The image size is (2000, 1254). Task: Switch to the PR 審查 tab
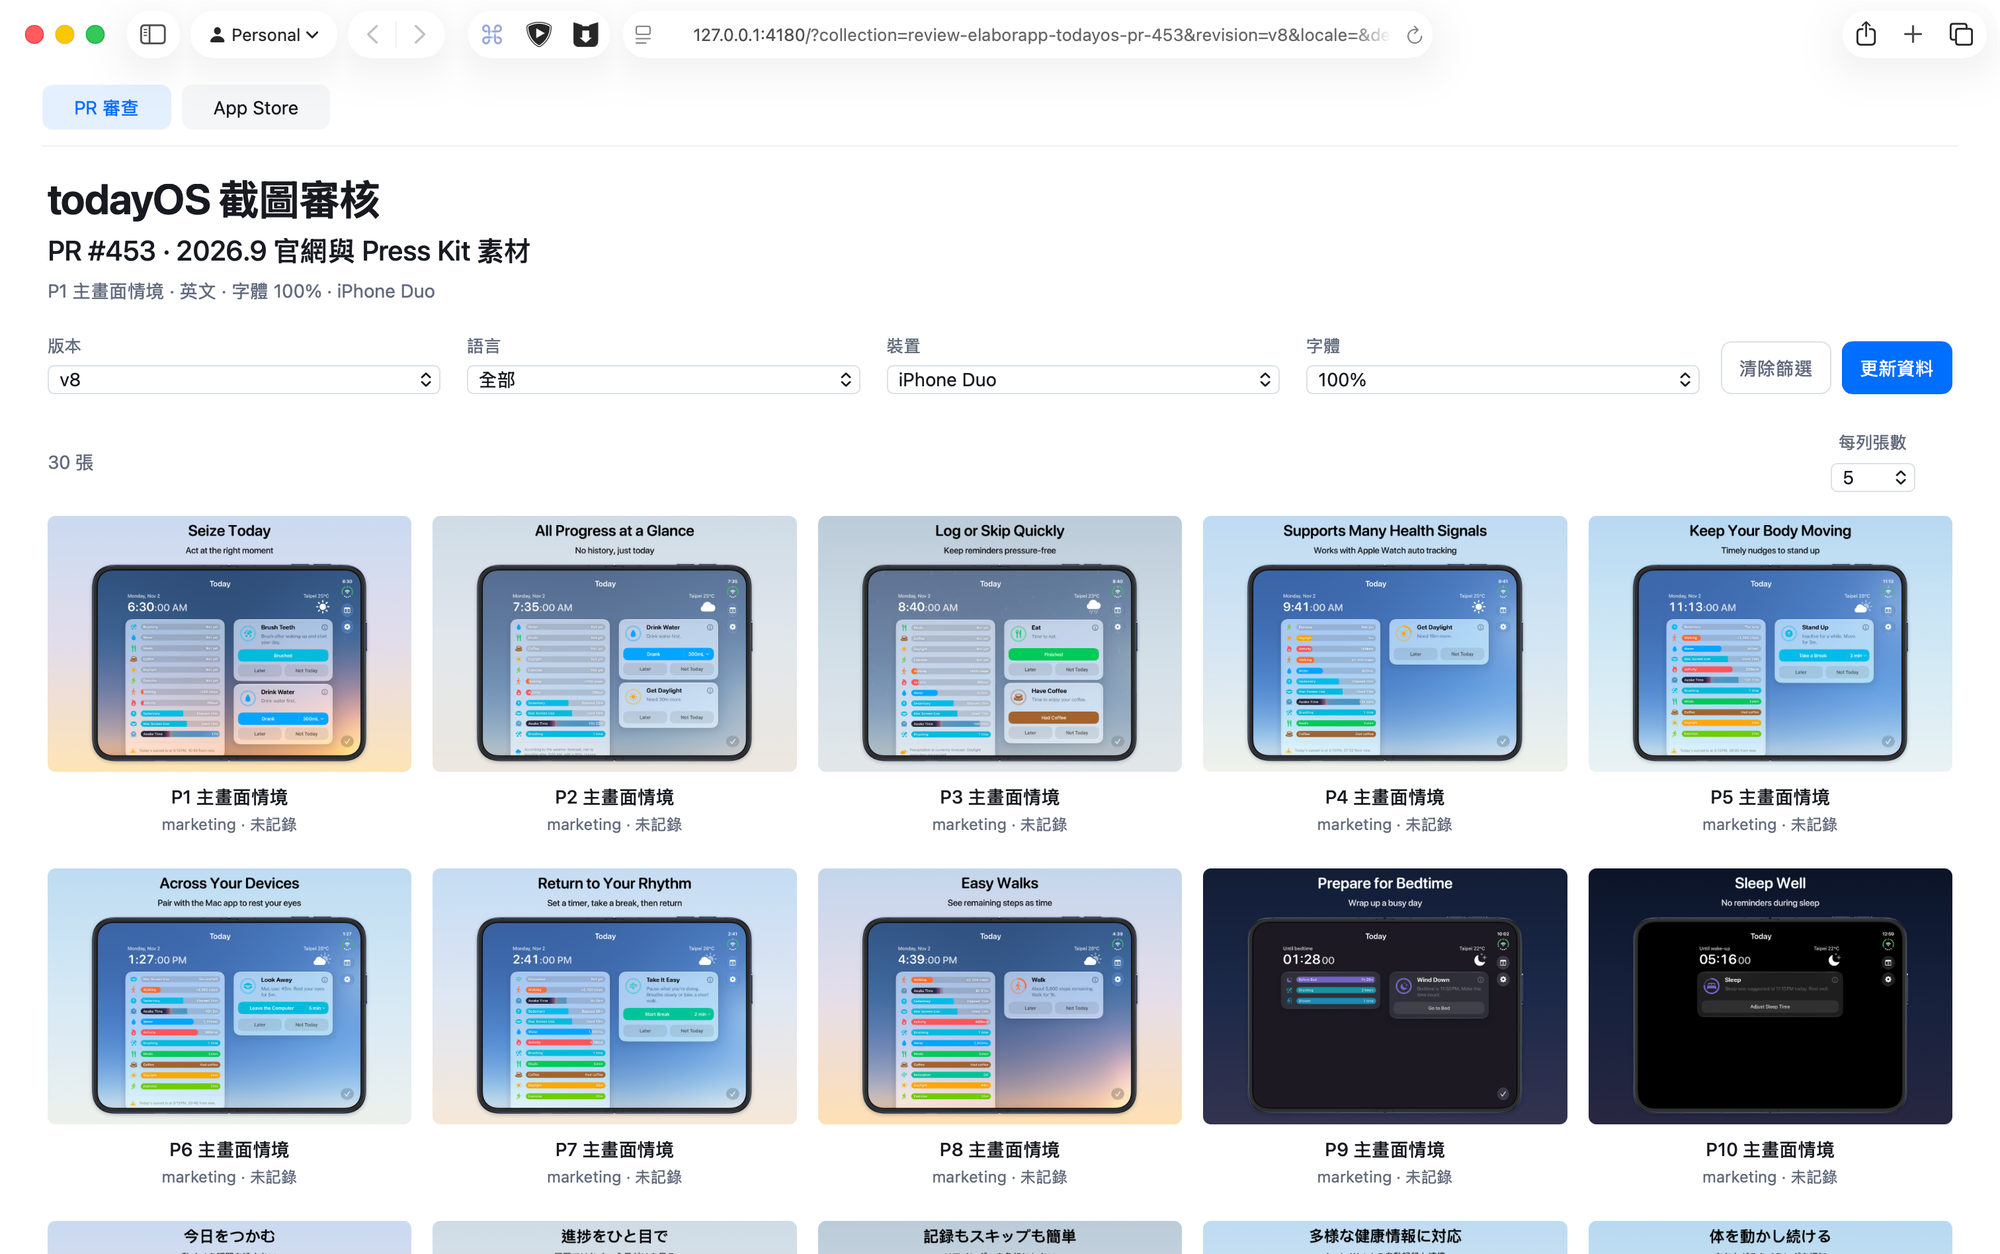[x=106, y=108]
